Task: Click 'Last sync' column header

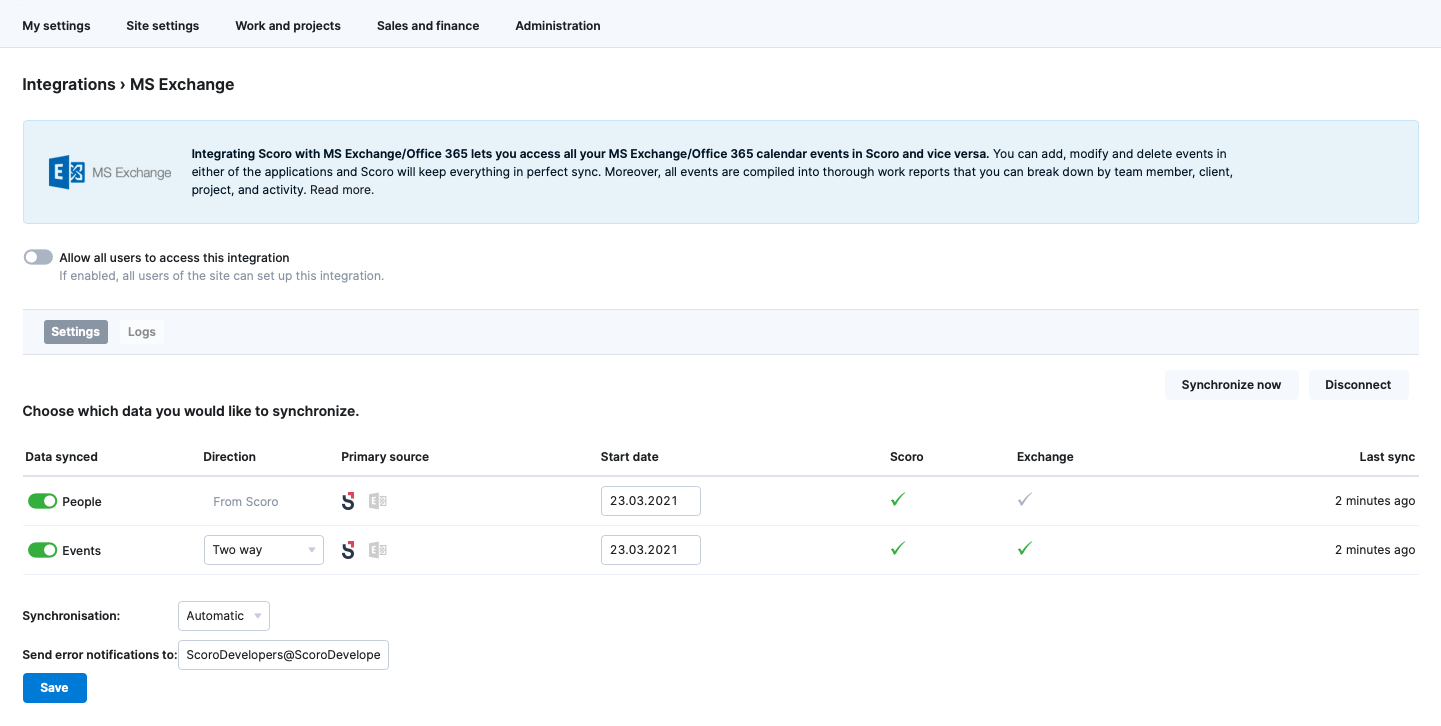Action: [x=1387, y=457]
